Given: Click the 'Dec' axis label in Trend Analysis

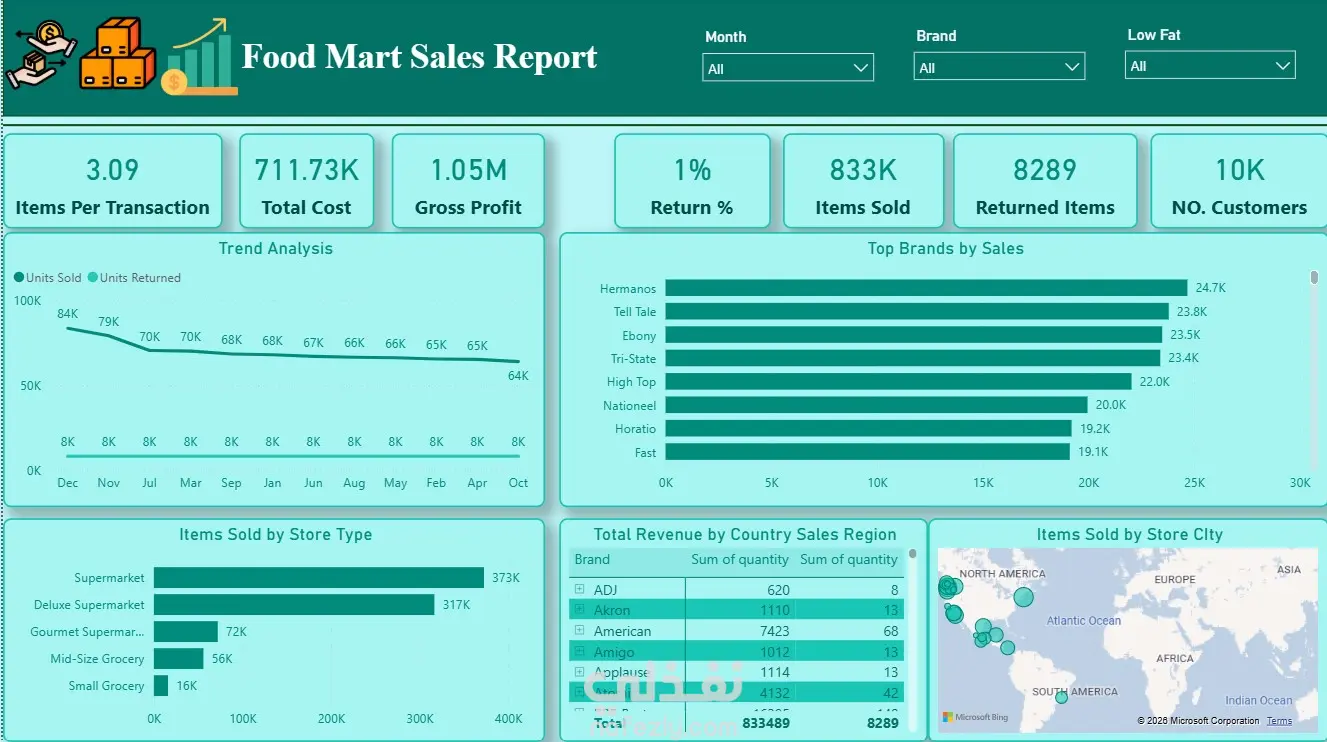Looking at the screenshot, I should [x=68, y=483].
